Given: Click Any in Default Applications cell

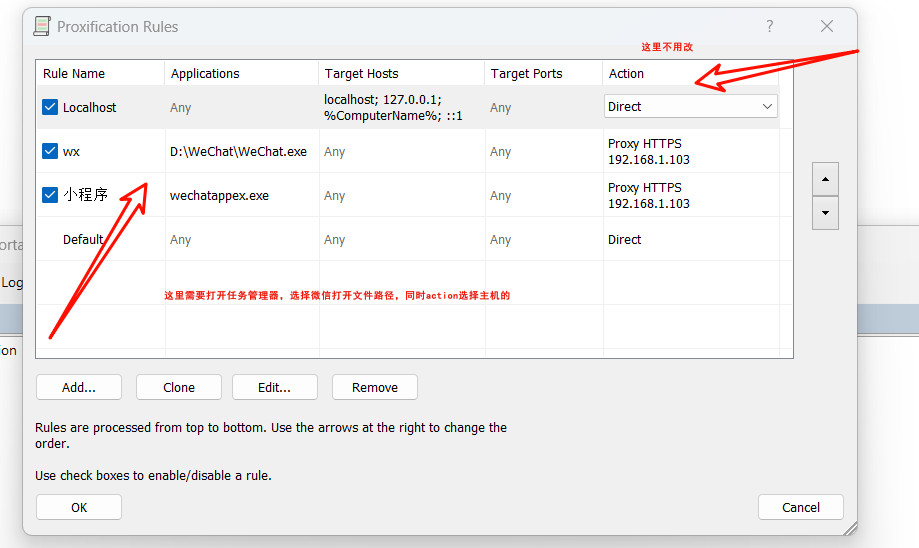Looking at the screenshot, I should (x=181, y=240).
